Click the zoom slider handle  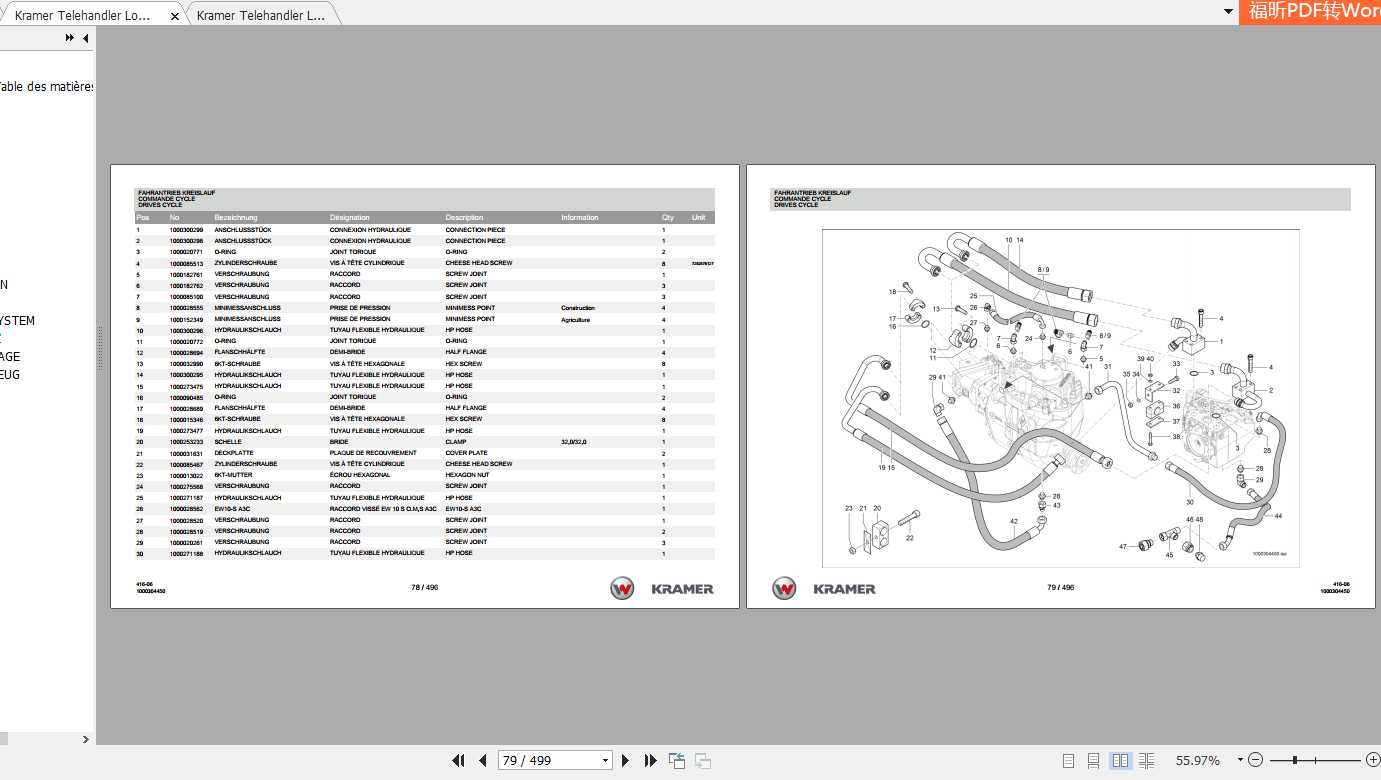(x=1297, y=761)
